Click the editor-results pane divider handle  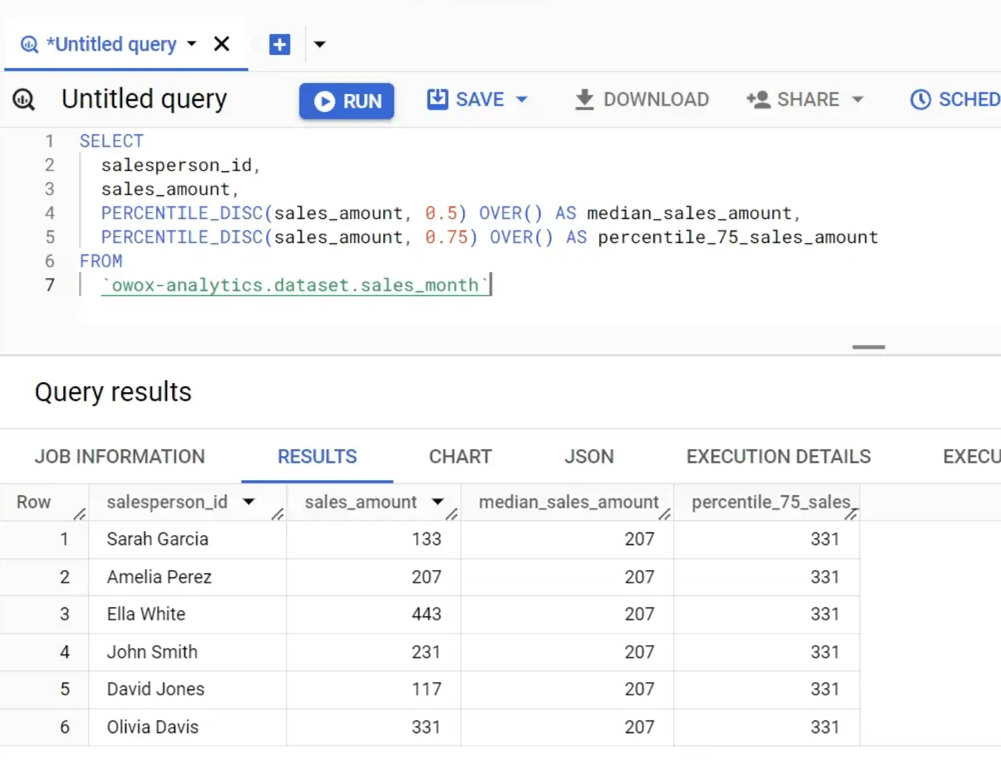click(x=868, y=347)
